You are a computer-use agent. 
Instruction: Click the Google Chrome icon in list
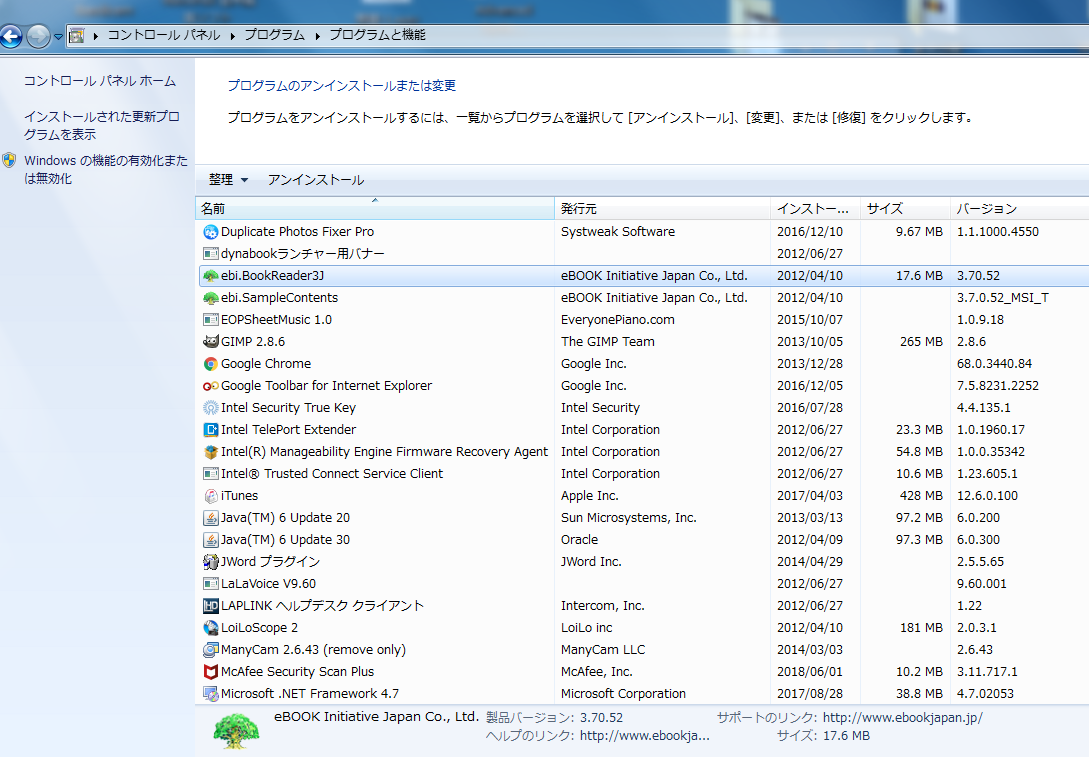[210, 364]
